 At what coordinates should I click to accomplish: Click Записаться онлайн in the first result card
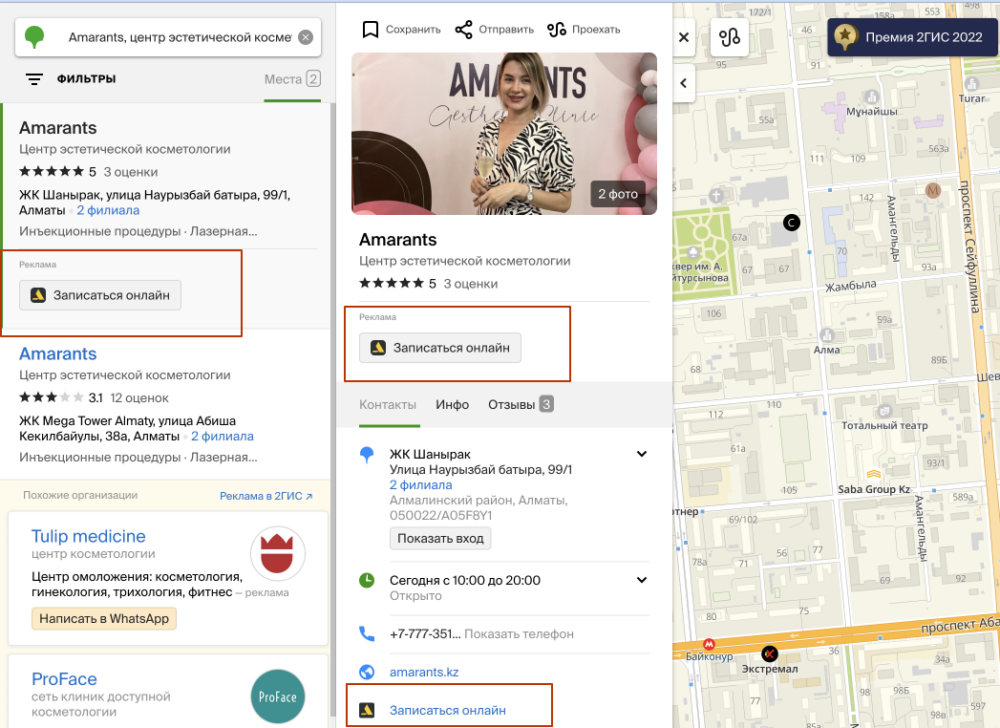100,295
